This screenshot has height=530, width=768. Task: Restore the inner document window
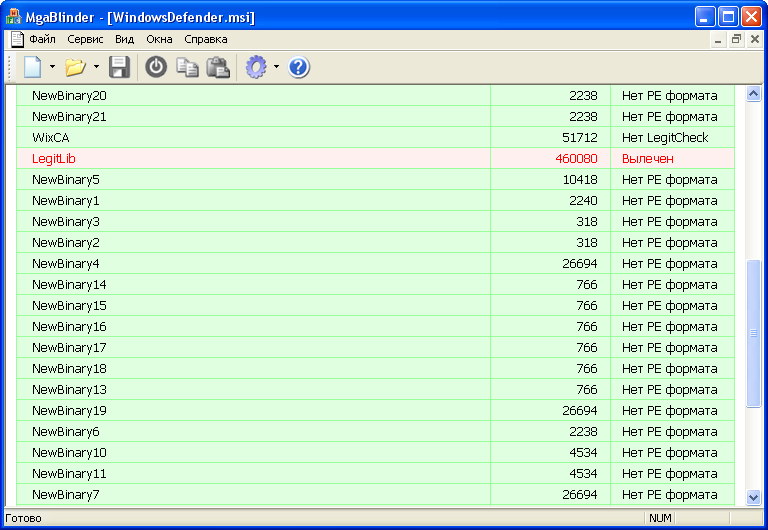(736, 40)
